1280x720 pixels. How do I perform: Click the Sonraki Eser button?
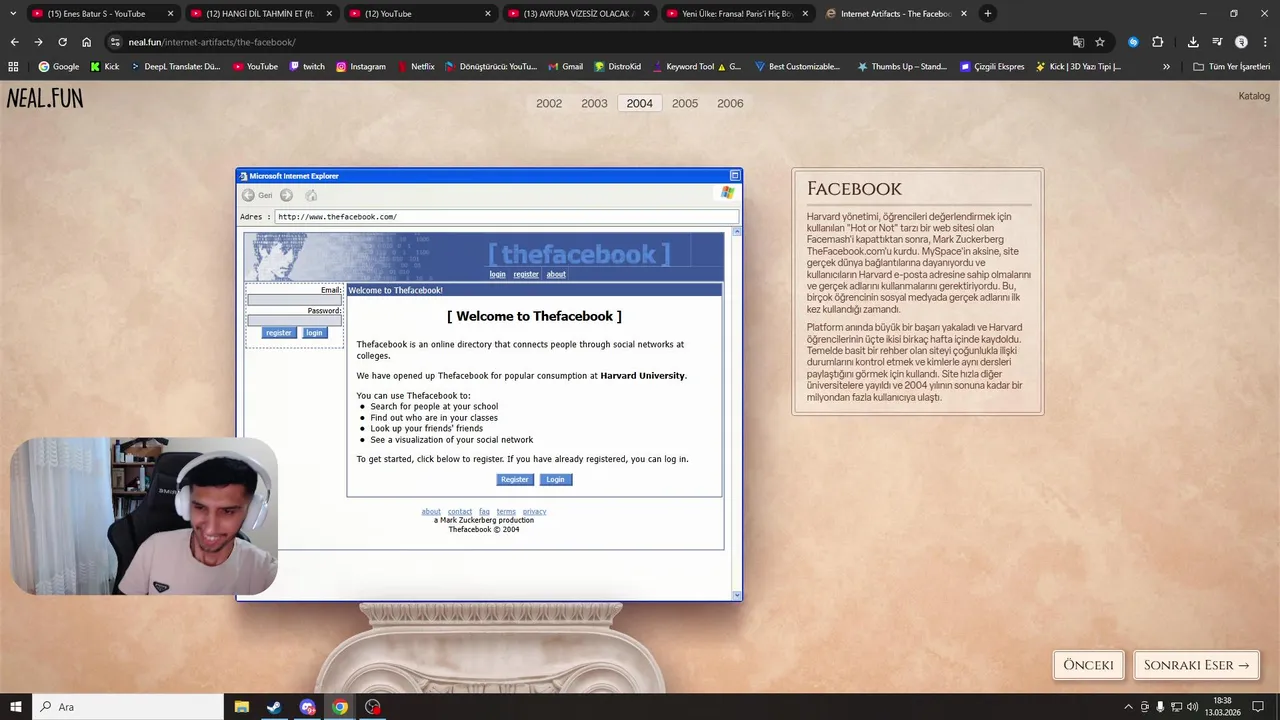[x=1196, y=665]
